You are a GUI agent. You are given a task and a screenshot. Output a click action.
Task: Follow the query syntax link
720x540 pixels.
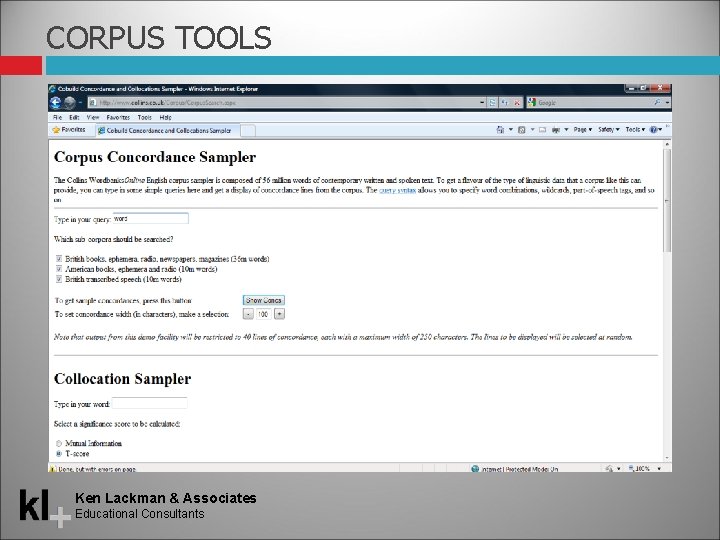(397, 190)
